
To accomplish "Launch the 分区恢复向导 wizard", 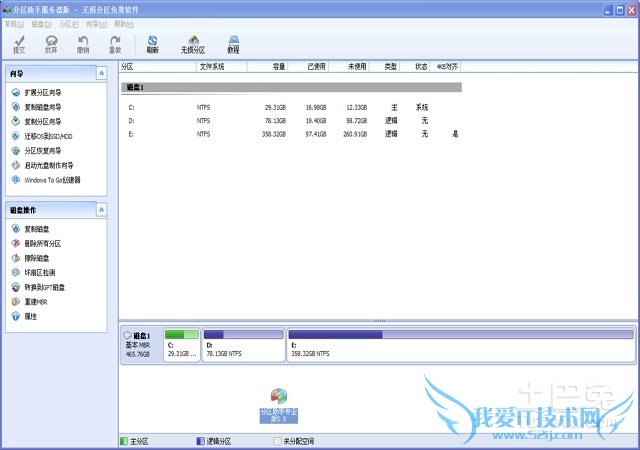I will click(37, 151).
